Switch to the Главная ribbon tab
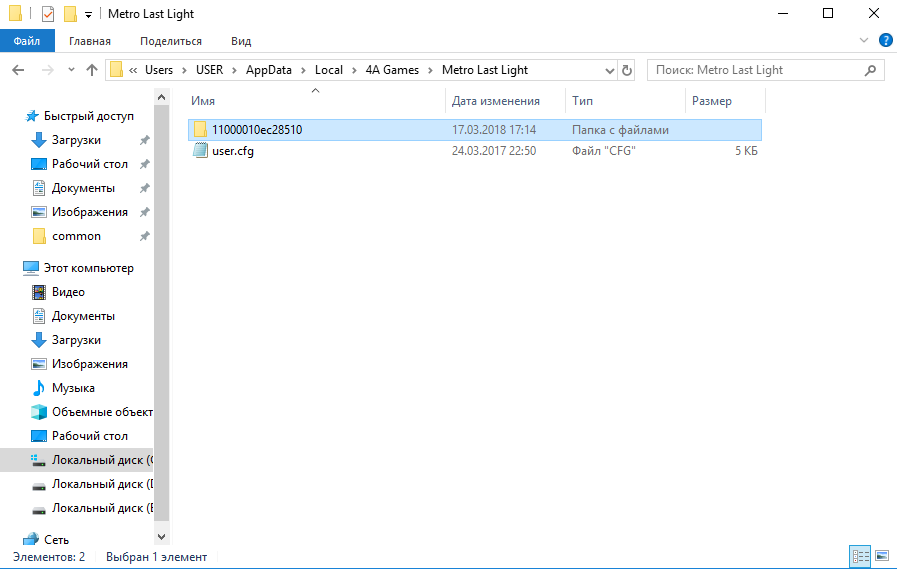897x569 pixels. point(90,41)
